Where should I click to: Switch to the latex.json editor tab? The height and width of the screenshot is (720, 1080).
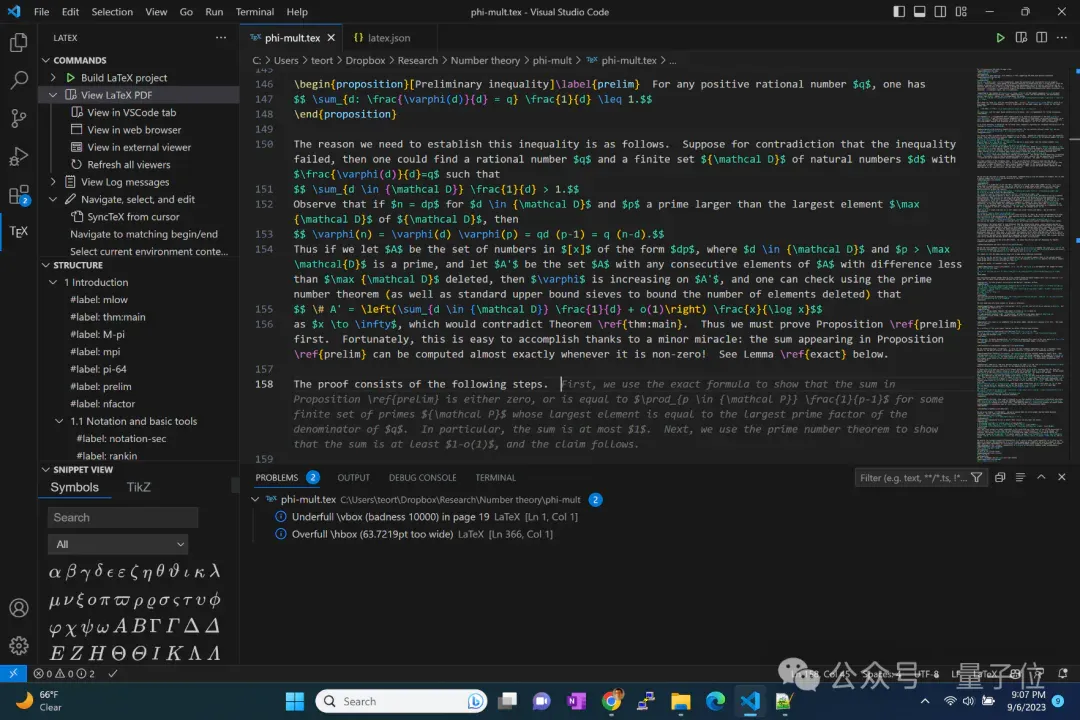tap(382, 38)
